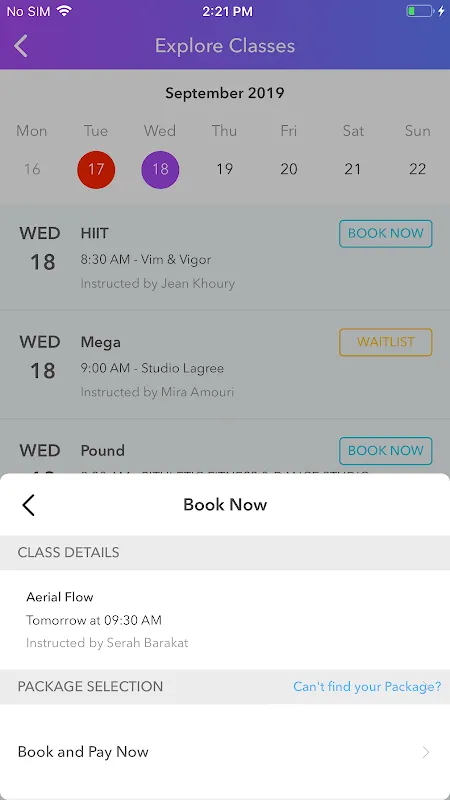Tap the Wi-Fi status icon
This screenshot has height=800, width=450.
pyautogui.click(x=64, y=11)
